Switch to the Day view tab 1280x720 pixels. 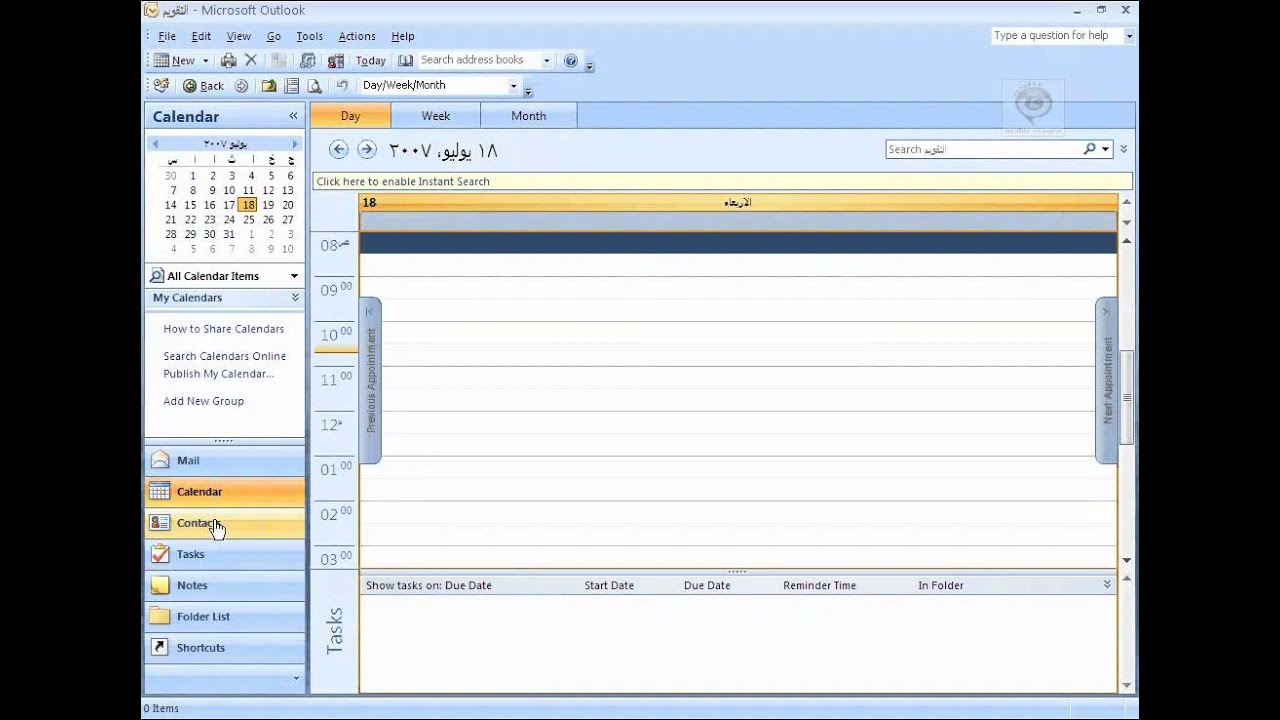coord(350,116)
